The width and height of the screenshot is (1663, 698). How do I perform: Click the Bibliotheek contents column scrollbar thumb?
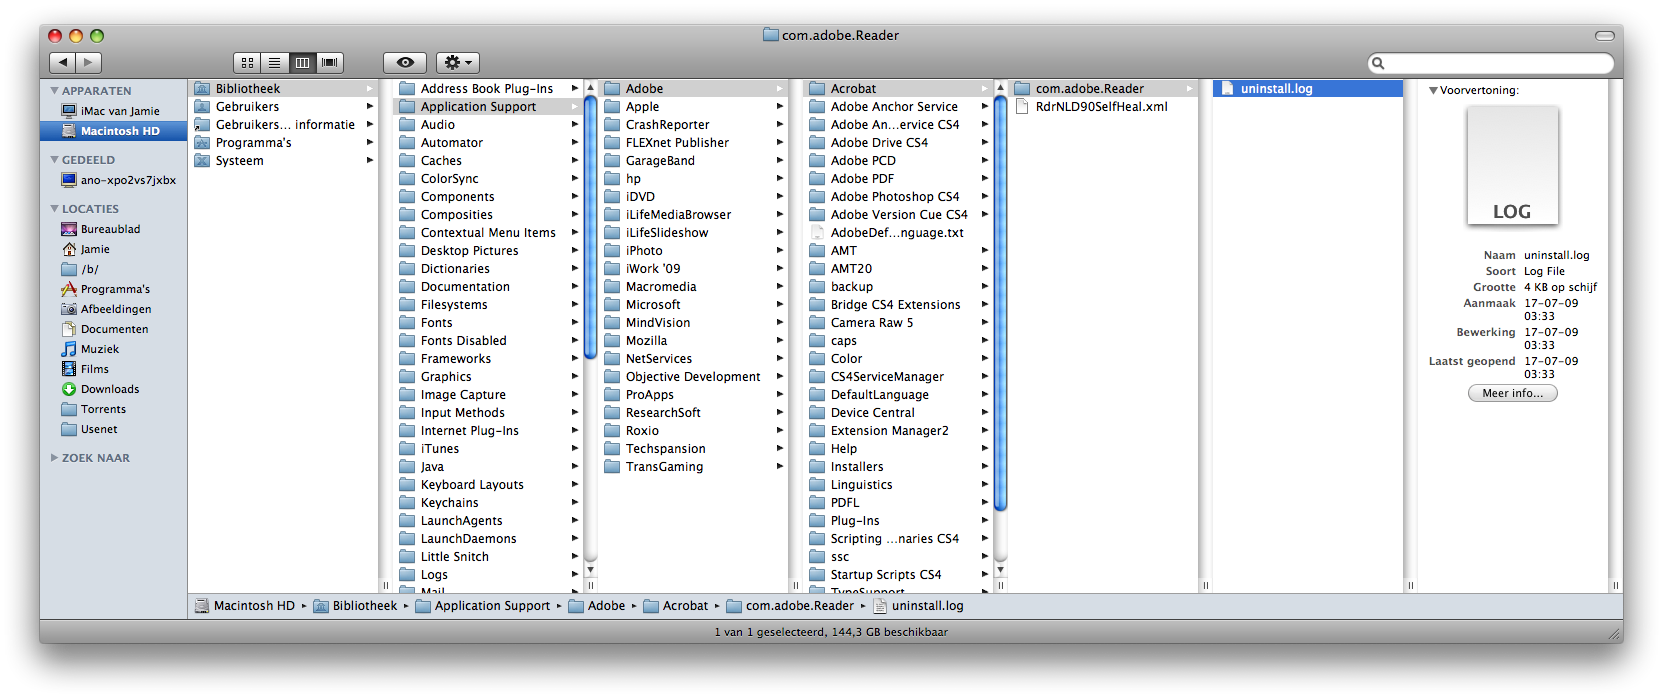pyautogui.click(x=591, y=226)
